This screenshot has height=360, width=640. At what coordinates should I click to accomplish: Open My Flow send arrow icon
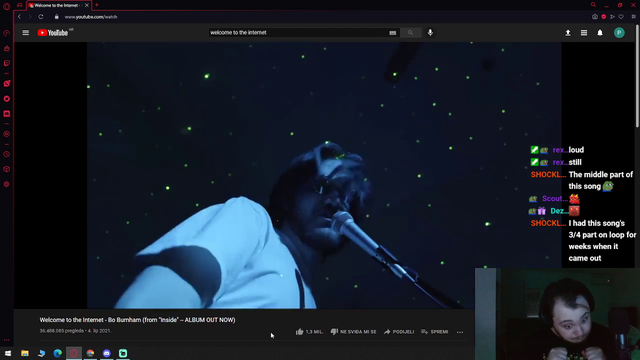[x=612, y=17]
